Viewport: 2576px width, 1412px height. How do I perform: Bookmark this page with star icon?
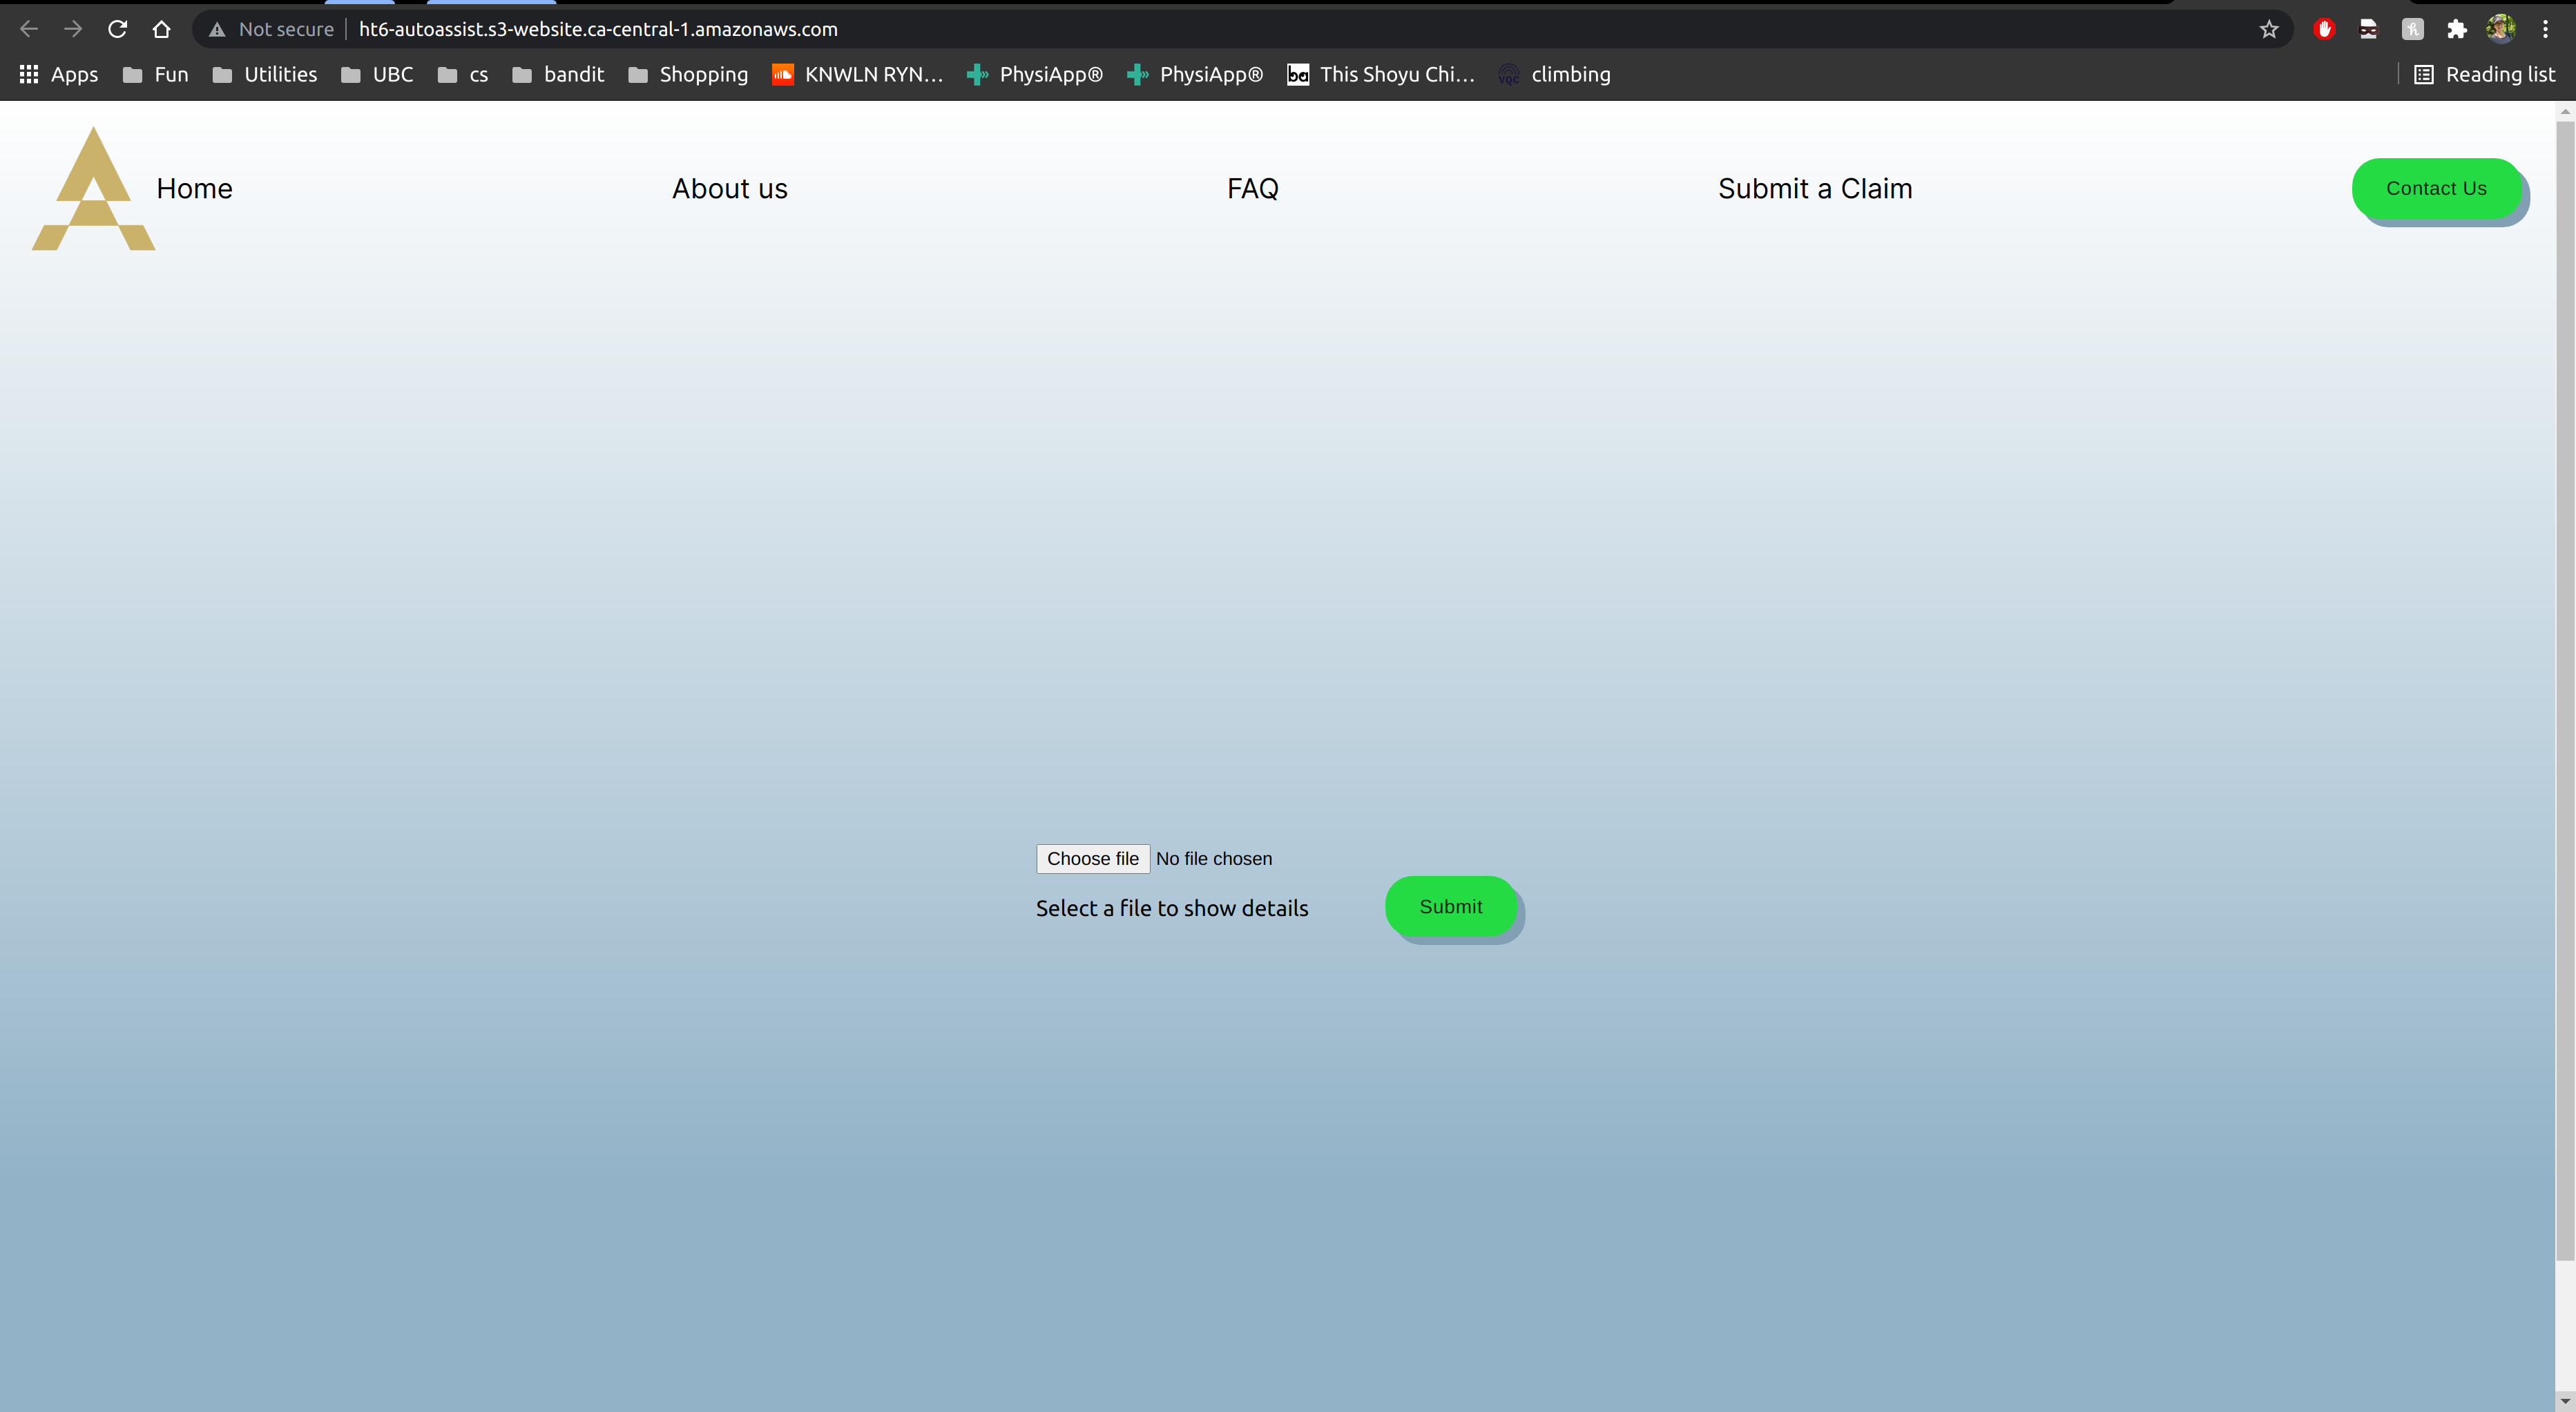(x=2269, y=29)
